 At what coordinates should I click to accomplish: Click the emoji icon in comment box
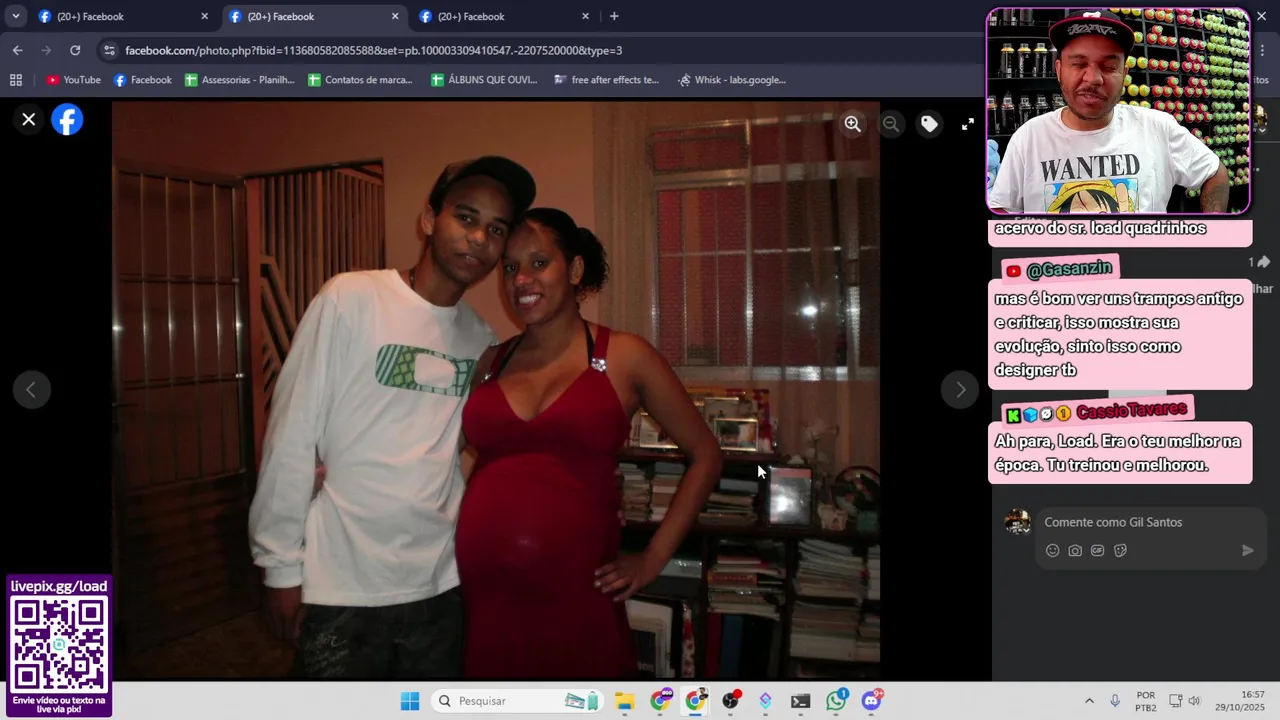[1052, 550]
